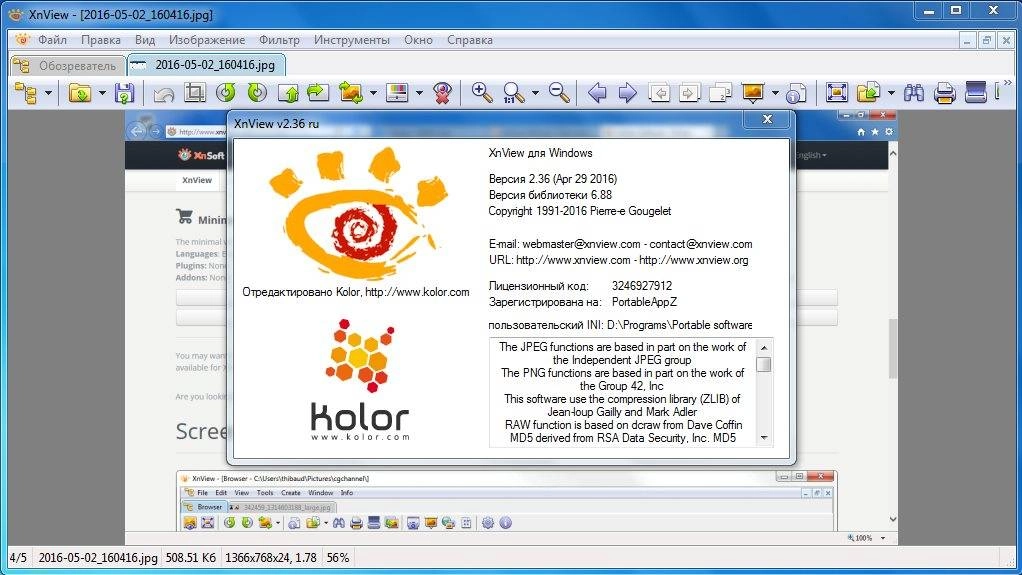
Task: Open image properties info icon
Action: 796,93
